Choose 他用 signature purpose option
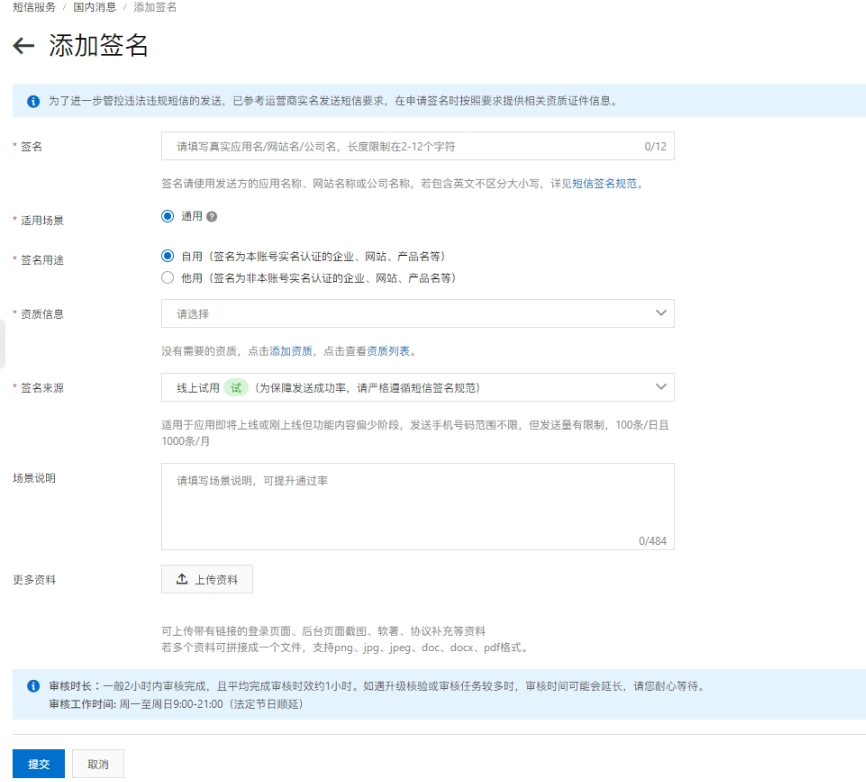866x782 pixels. click(x=167, y=277)
